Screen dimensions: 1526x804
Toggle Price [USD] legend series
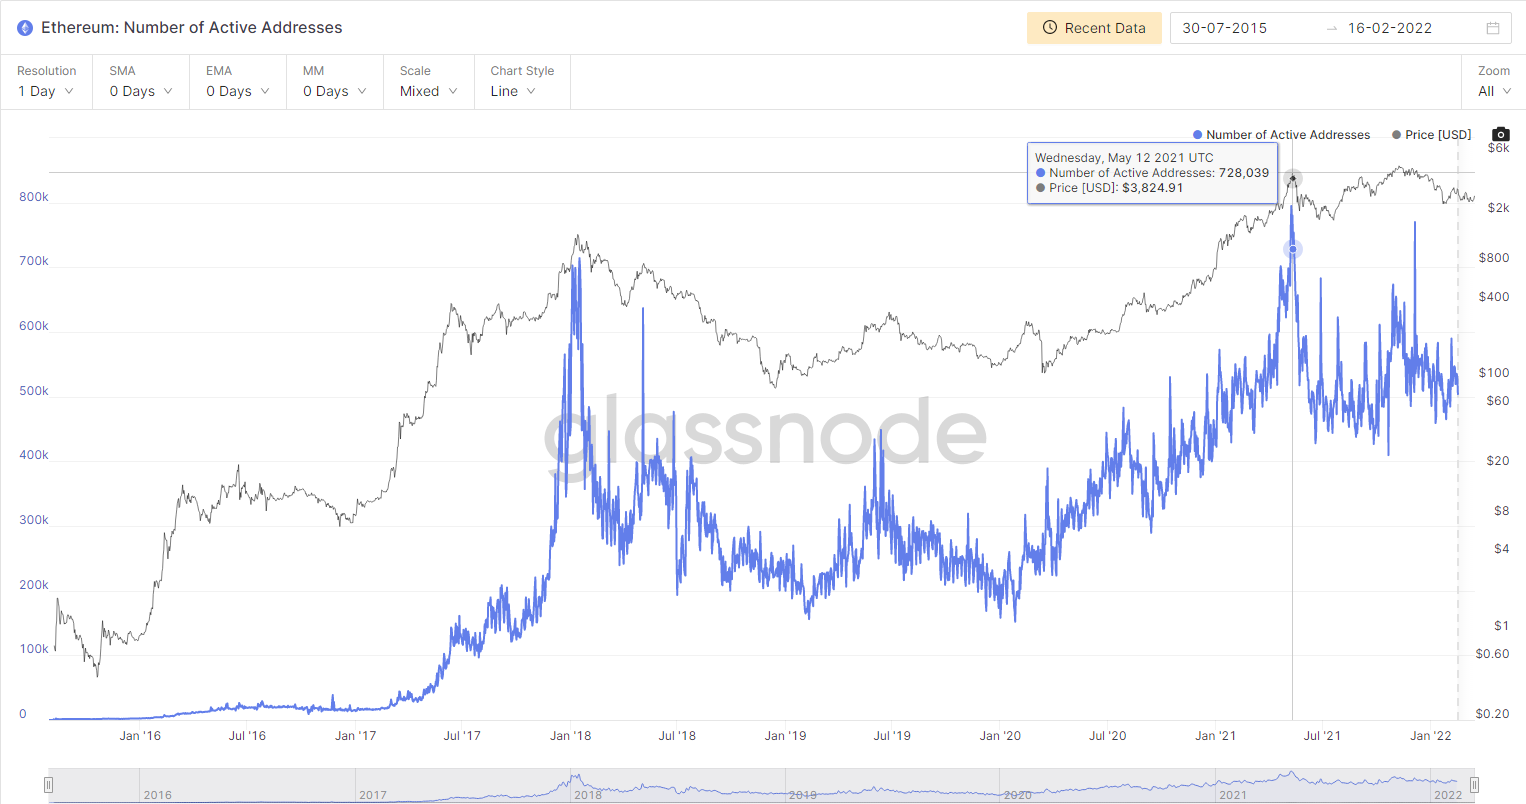tap(1431, 135)
